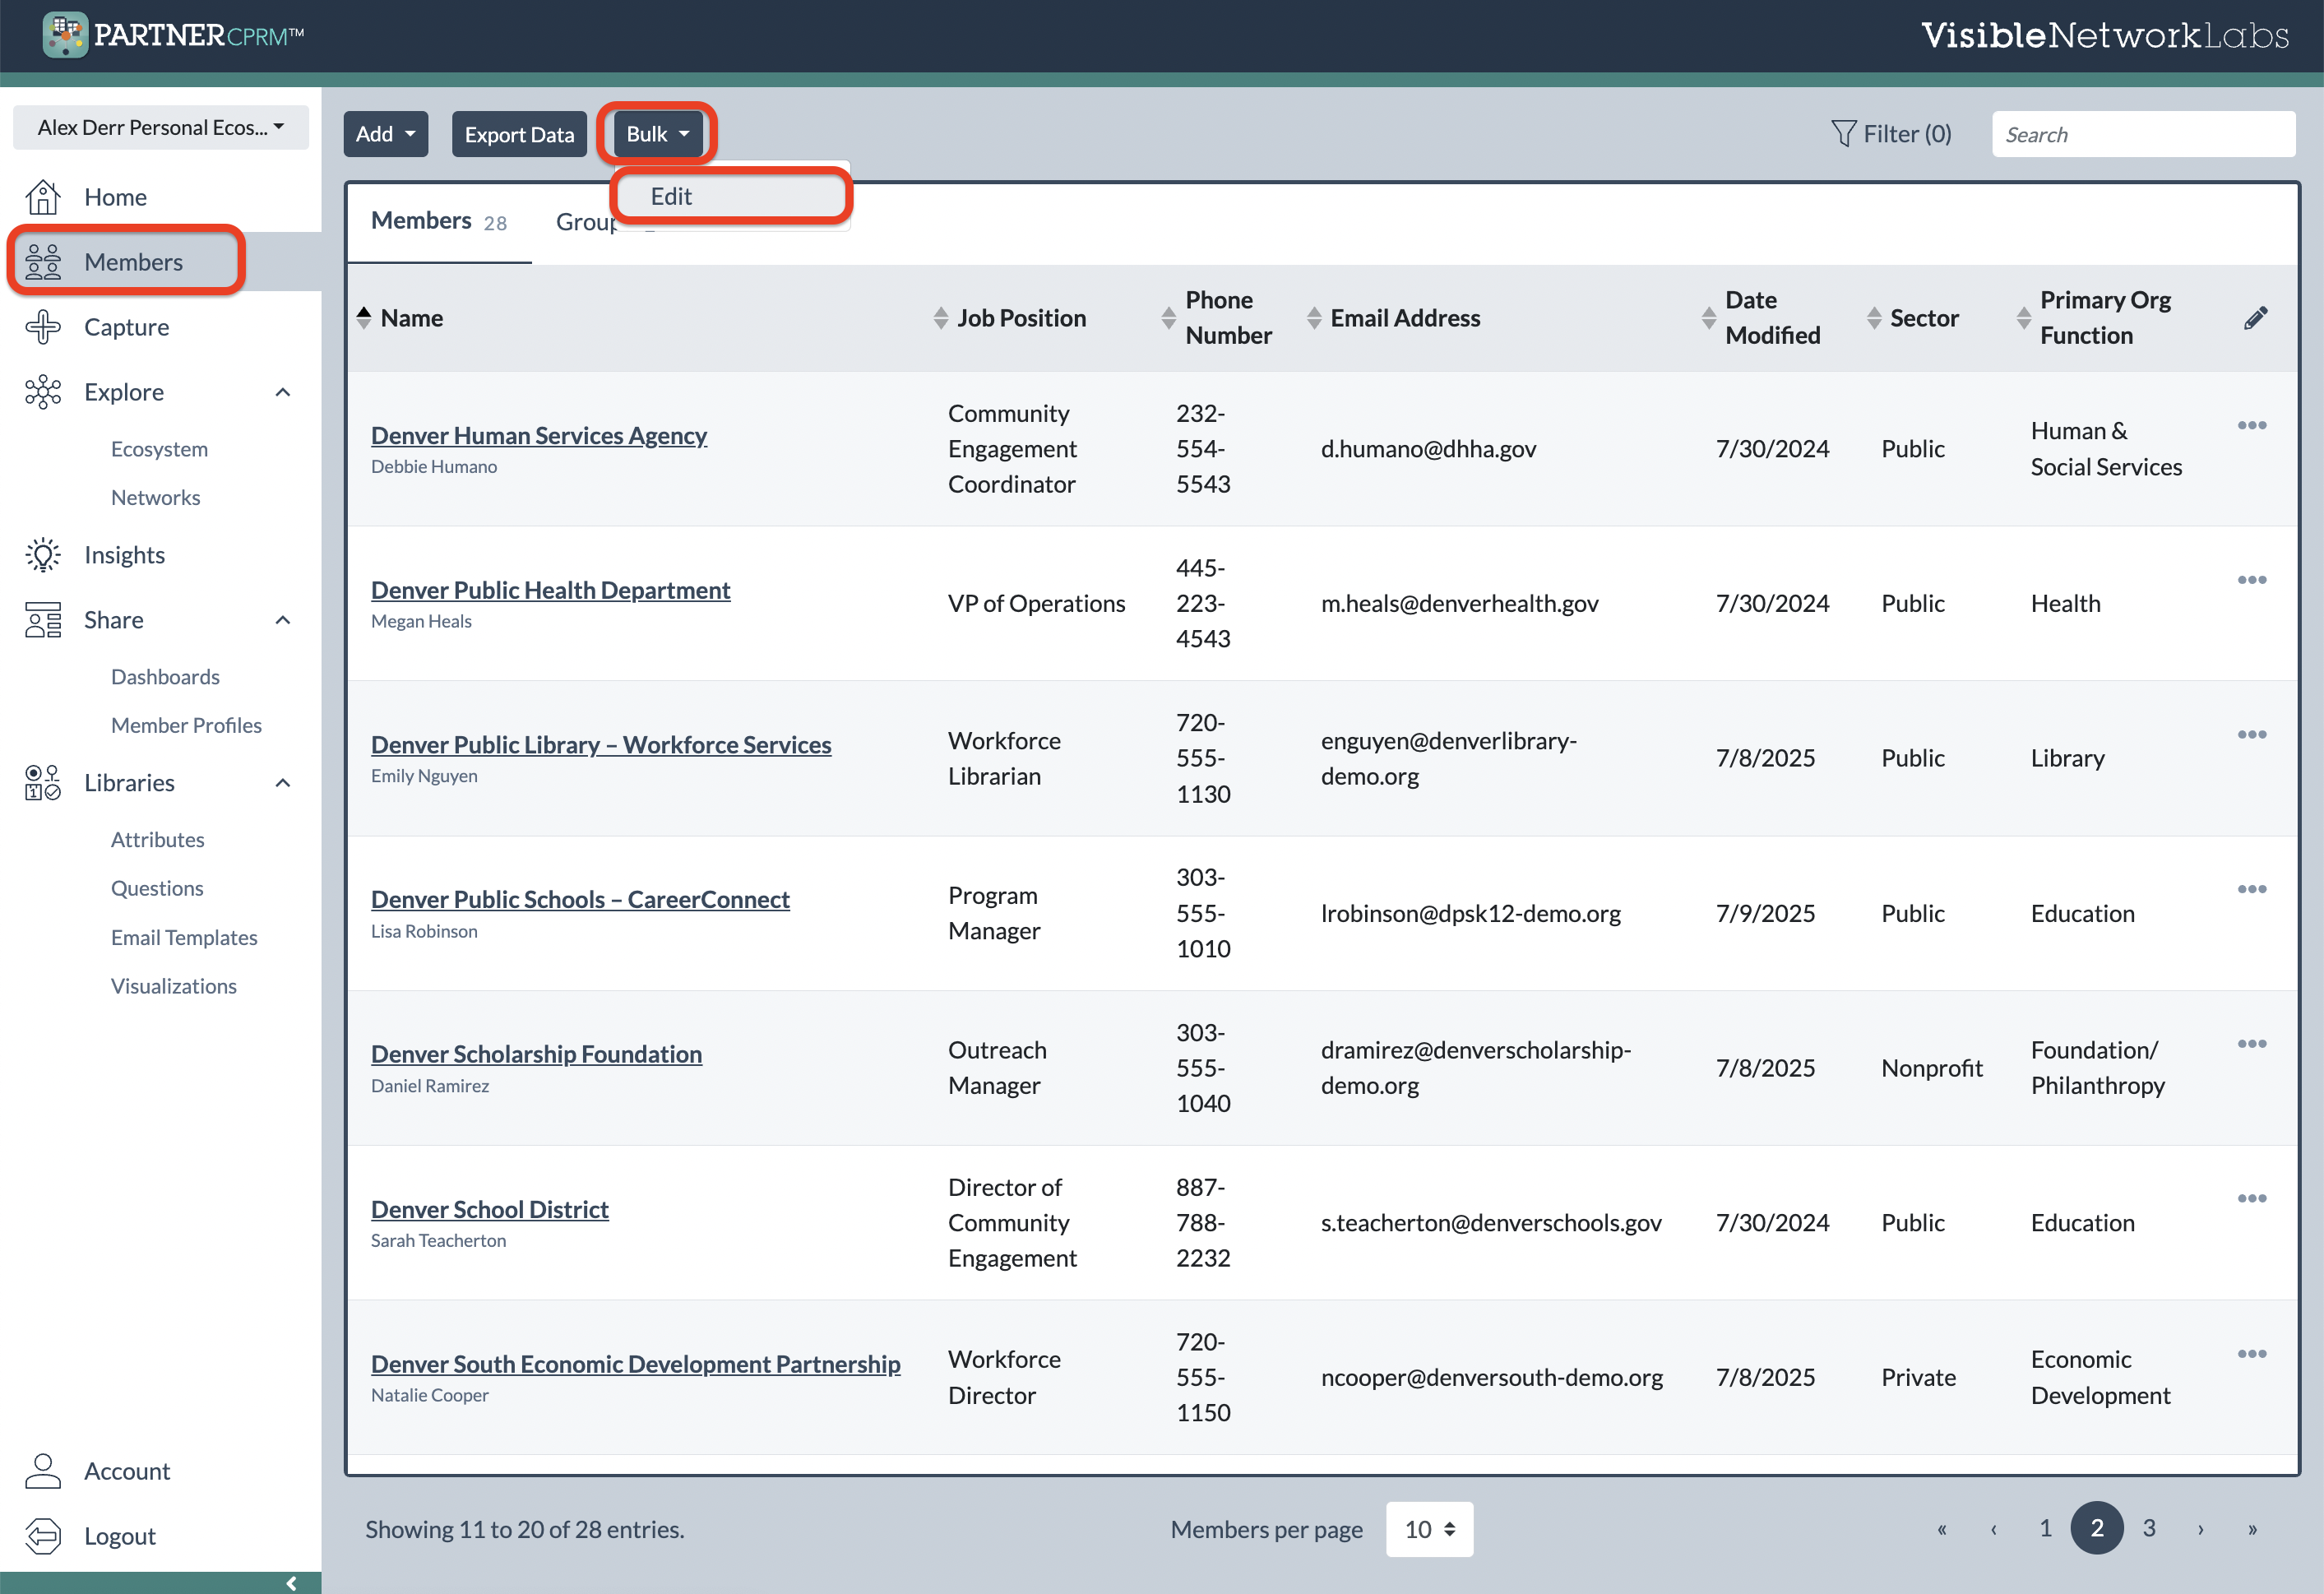
Task: Sort by Sector column arrows
Action: (1874, 318)
